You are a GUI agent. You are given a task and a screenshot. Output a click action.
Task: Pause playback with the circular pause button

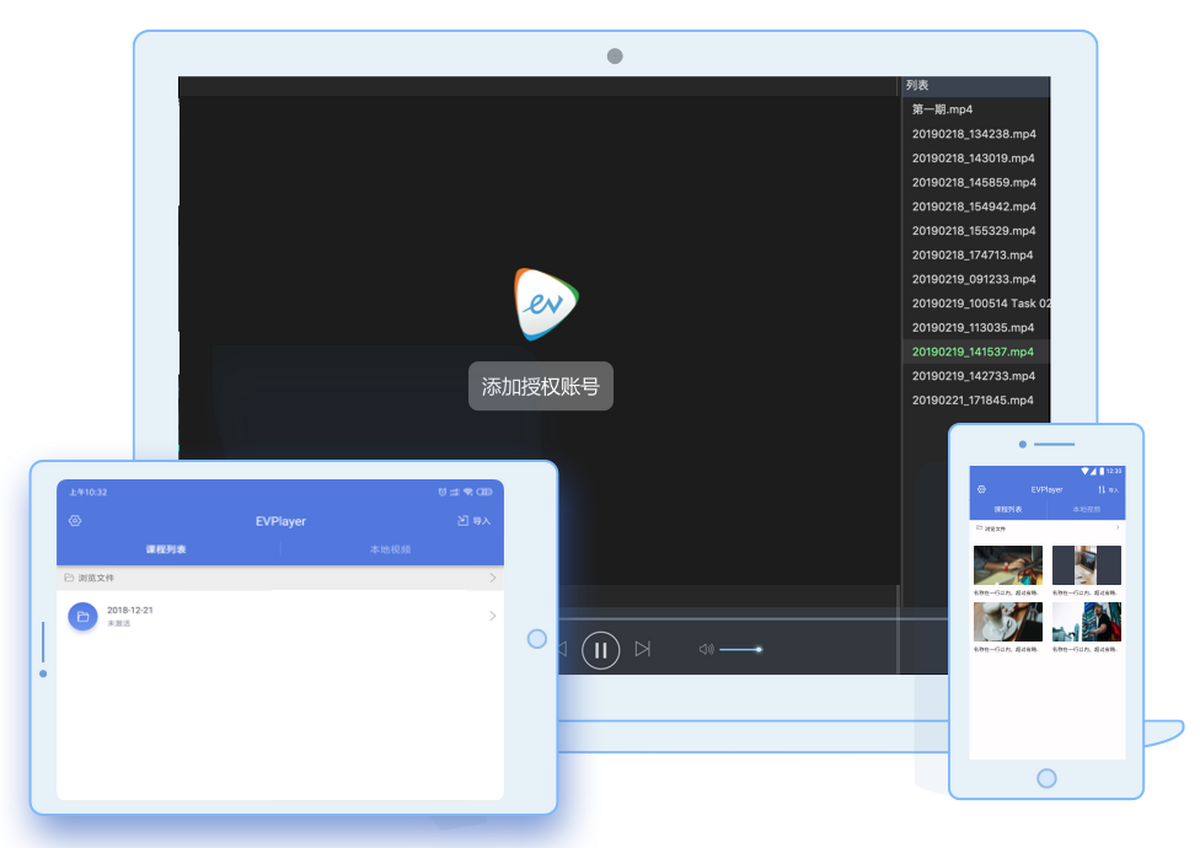point(601,650)
